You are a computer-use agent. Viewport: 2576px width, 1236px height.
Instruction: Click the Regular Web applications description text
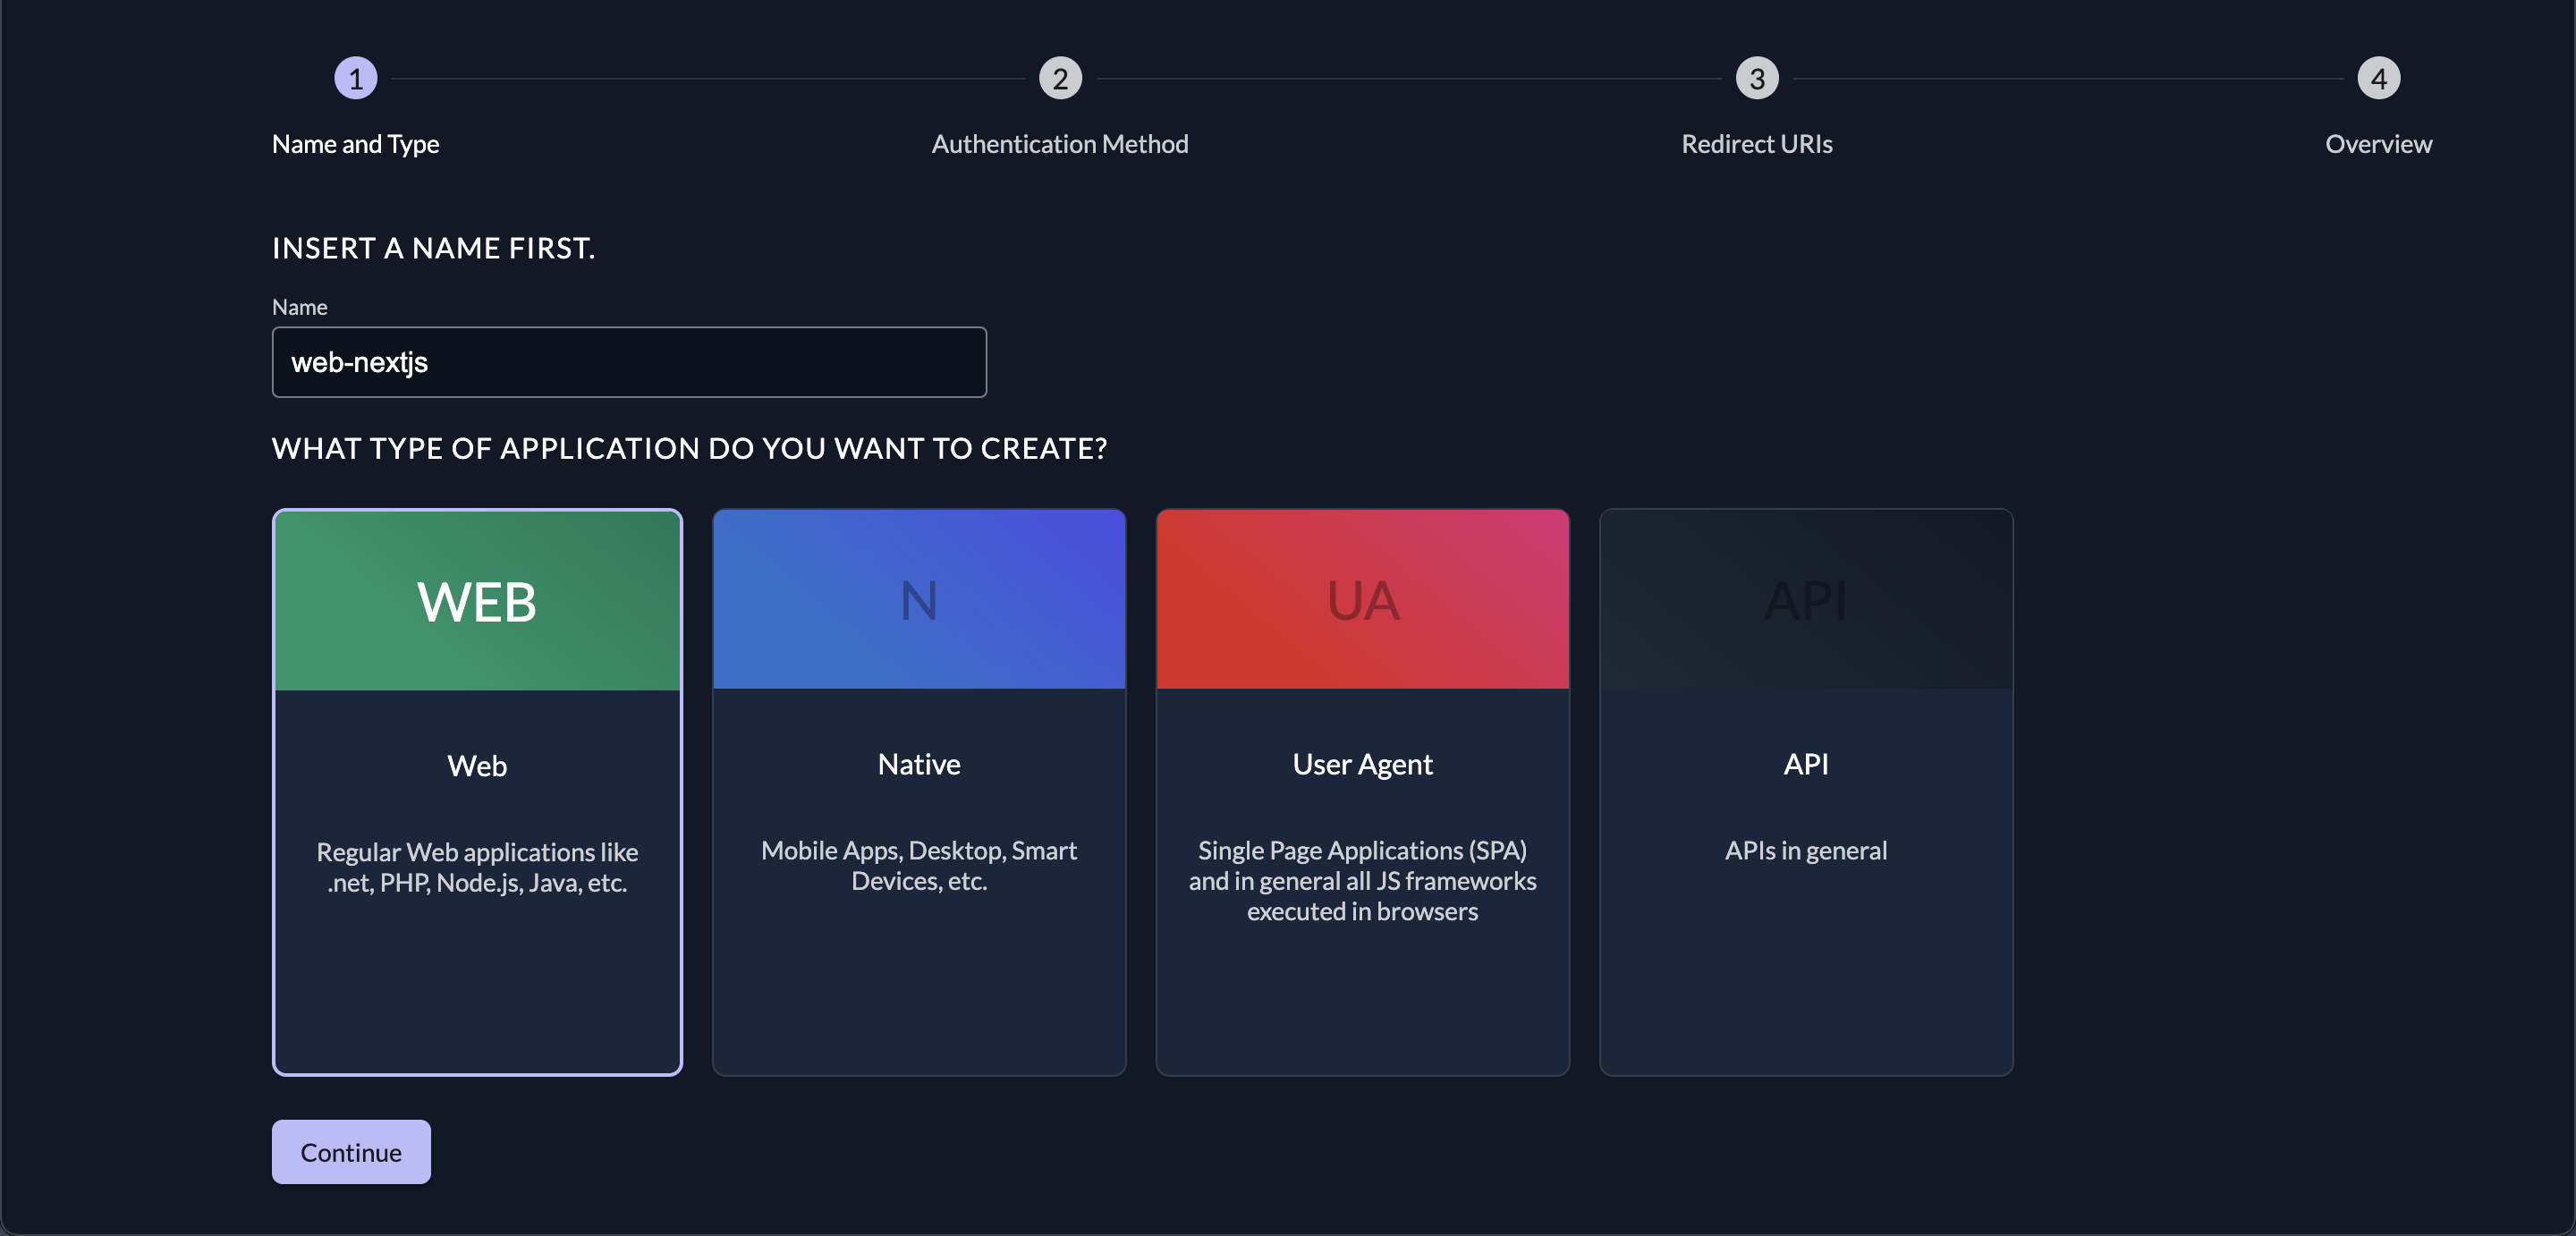(477, 867)
